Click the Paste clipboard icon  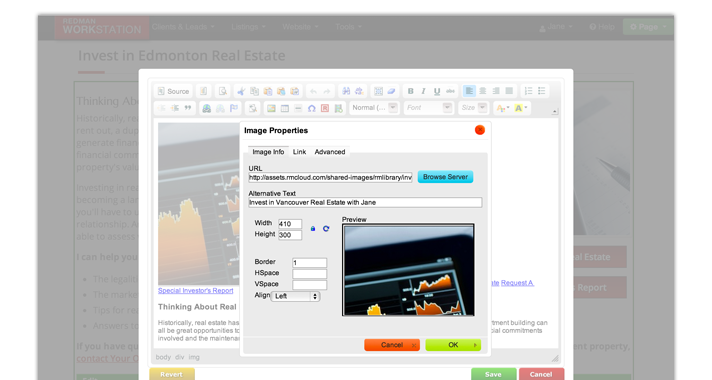(x=268, y=91)
